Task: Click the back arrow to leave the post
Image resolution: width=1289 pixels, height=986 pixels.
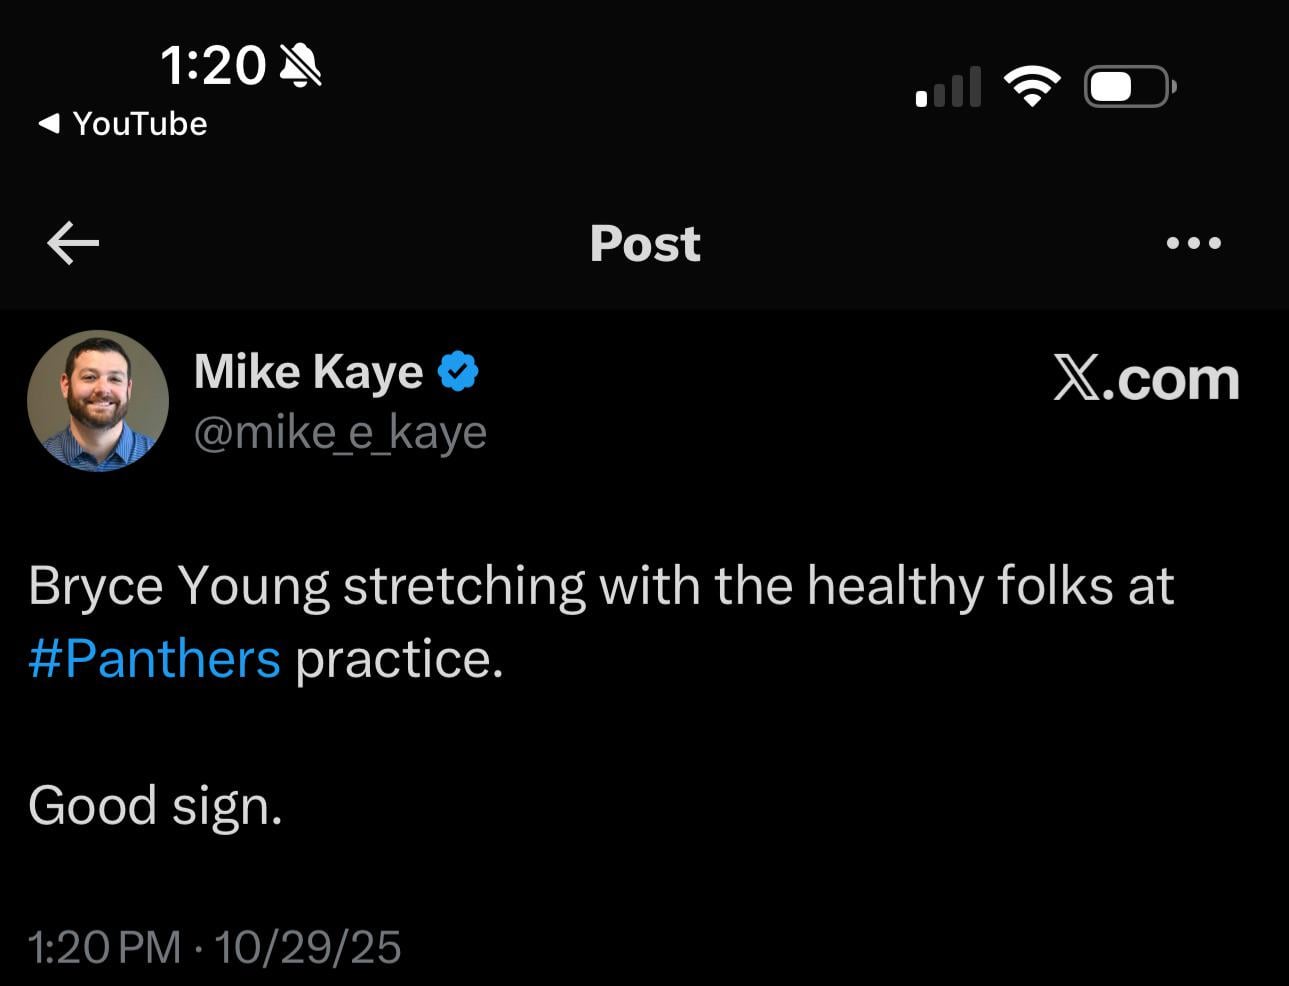Action: (71, 243)
